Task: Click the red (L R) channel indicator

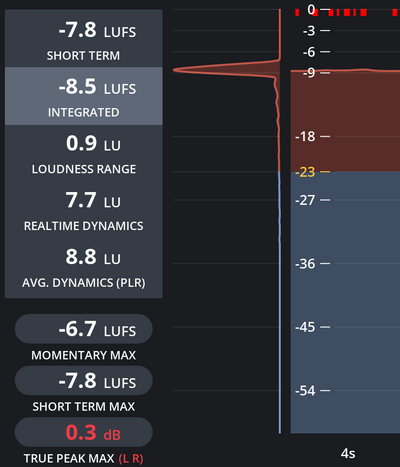Action: [131, 459]
